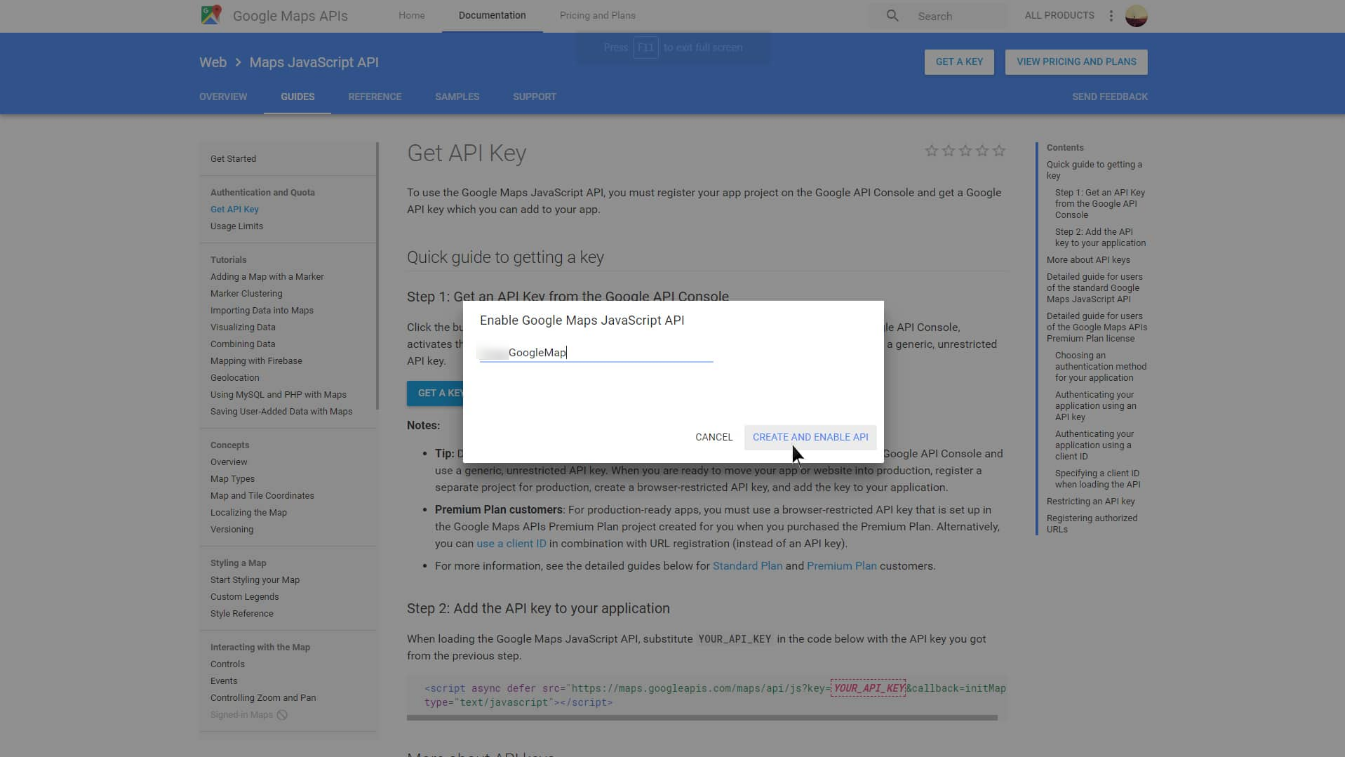1345x757 pixels.
Task: Open Geolocation sidebar item
Action: click(x=234, y=378)
